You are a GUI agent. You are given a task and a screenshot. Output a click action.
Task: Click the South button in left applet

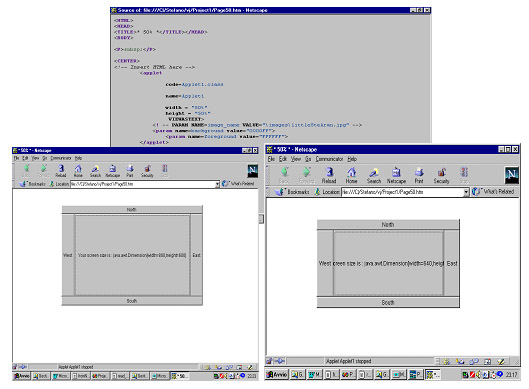point(132,301)
